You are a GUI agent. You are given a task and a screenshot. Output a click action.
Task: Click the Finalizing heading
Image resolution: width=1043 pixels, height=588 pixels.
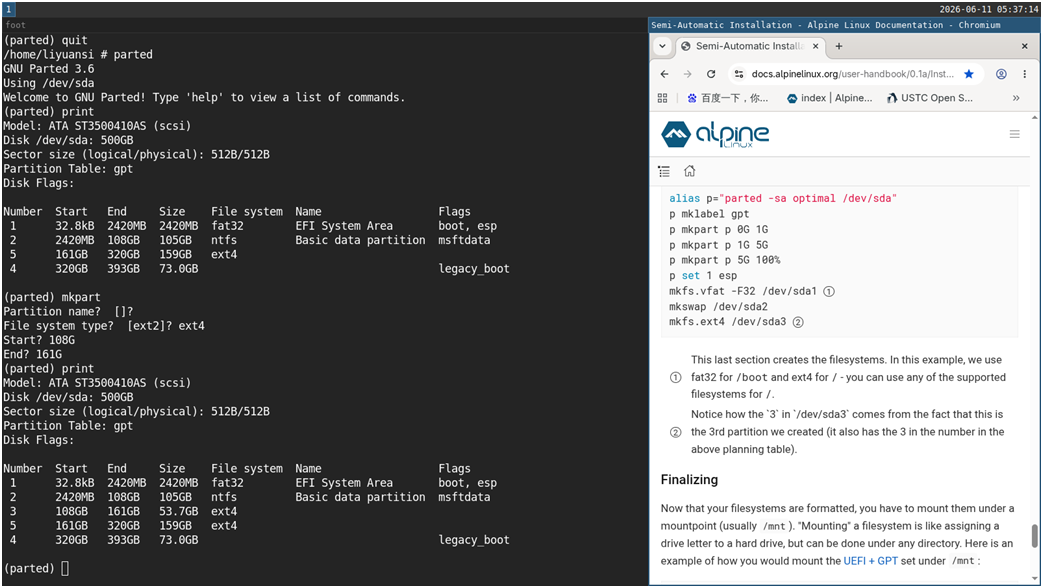[689, 480]
